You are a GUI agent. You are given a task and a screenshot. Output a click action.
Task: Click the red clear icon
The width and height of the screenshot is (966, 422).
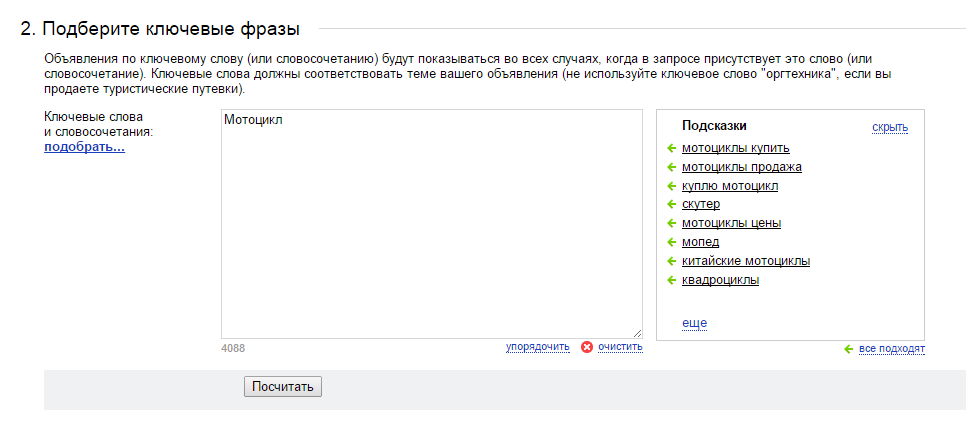[587, 347]
